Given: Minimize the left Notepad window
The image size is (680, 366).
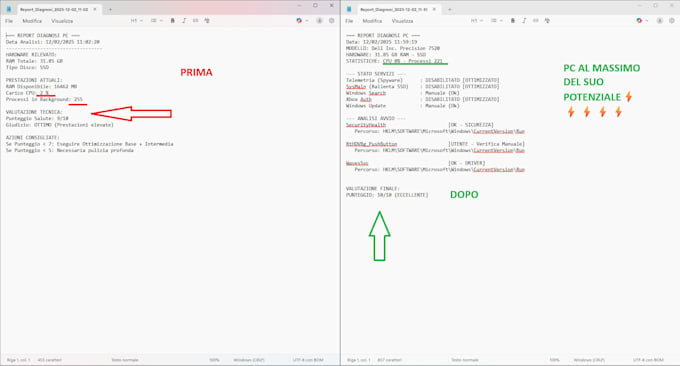Looking at the screenshot, I should [299, 6].
